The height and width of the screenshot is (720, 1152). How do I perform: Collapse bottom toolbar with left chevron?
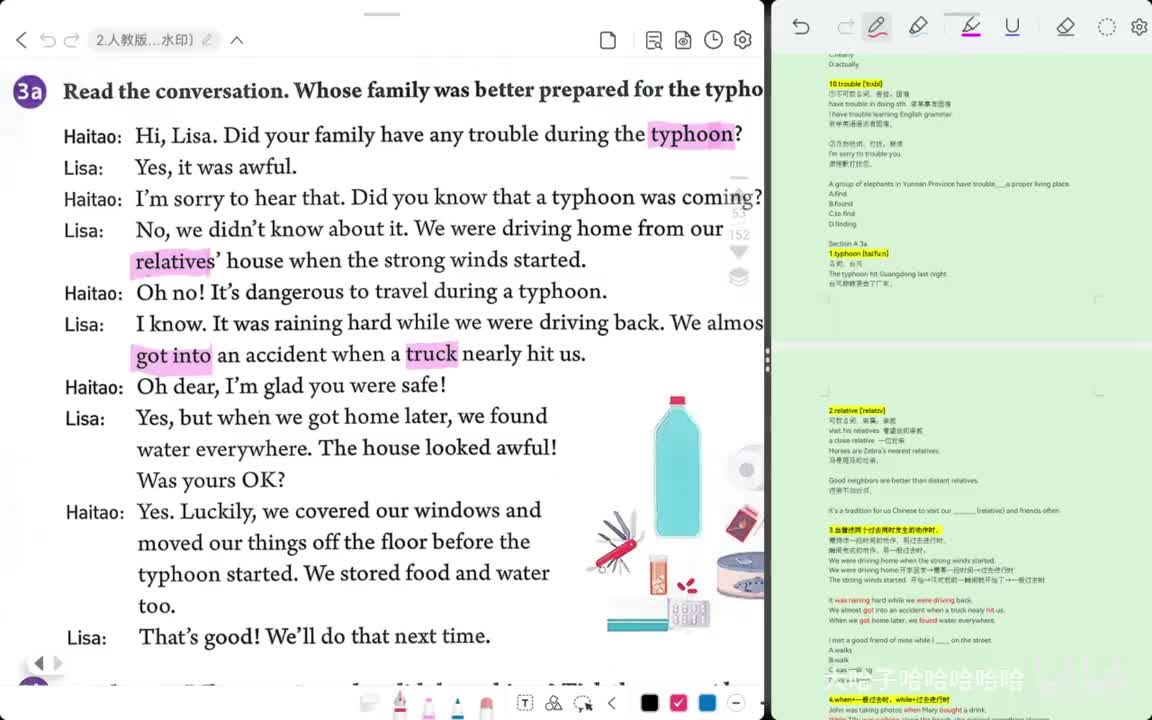point(612,703)
